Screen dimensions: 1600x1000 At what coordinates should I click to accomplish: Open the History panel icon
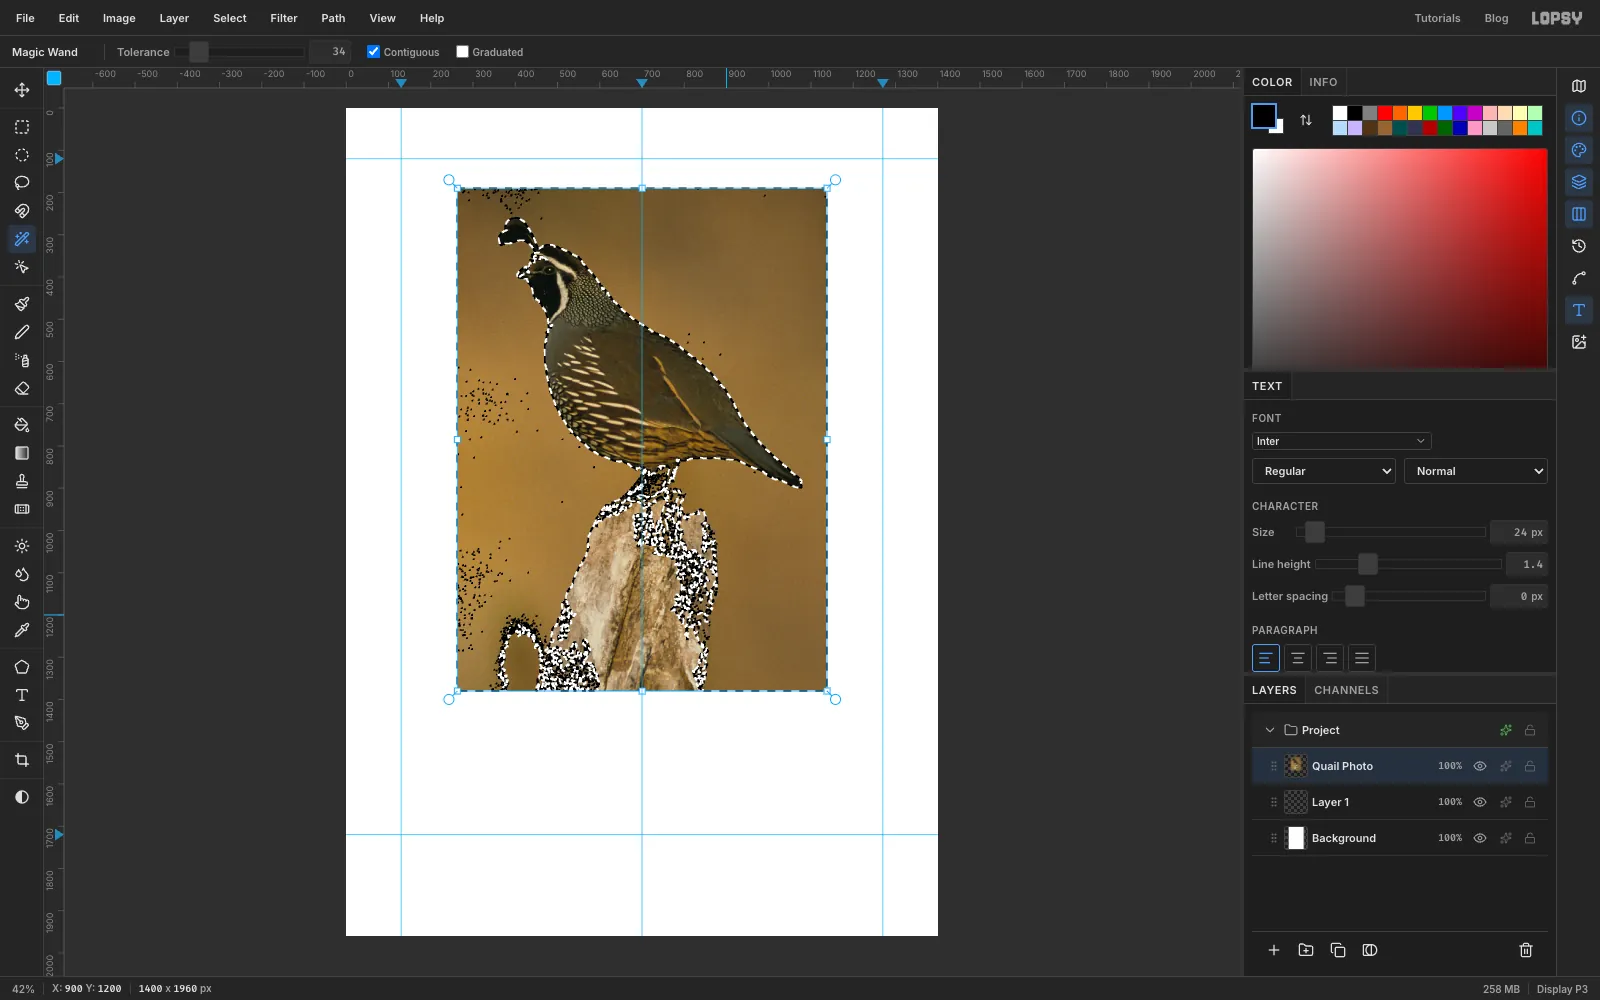(x=1579, y=246)
